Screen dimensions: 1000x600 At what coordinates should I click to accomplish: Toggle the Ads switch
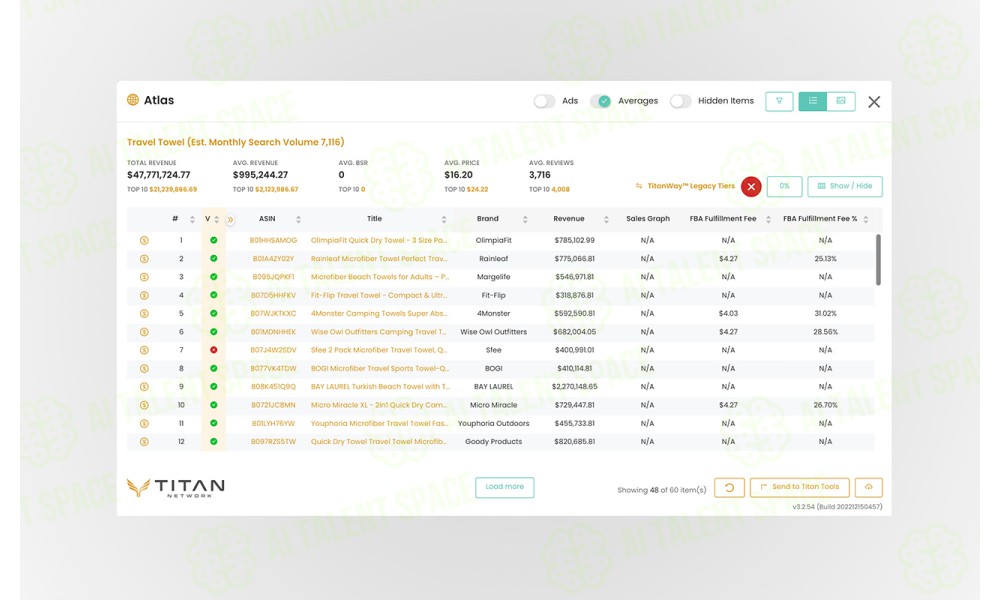point(544,101)
